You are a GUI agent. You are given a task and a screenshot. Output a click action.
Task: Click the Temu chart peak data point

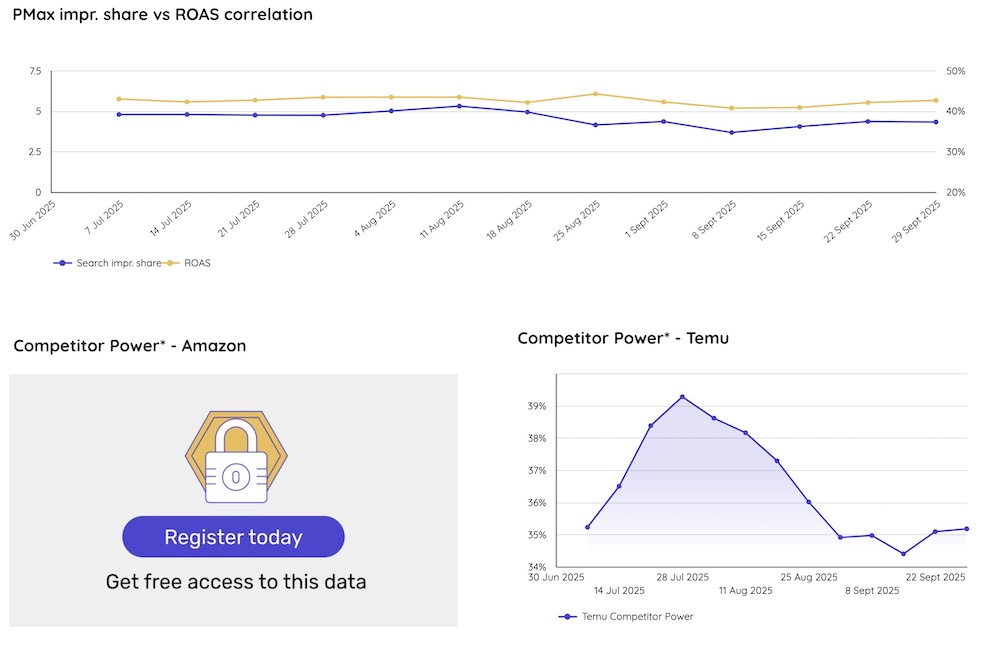(x=682, y=397)
